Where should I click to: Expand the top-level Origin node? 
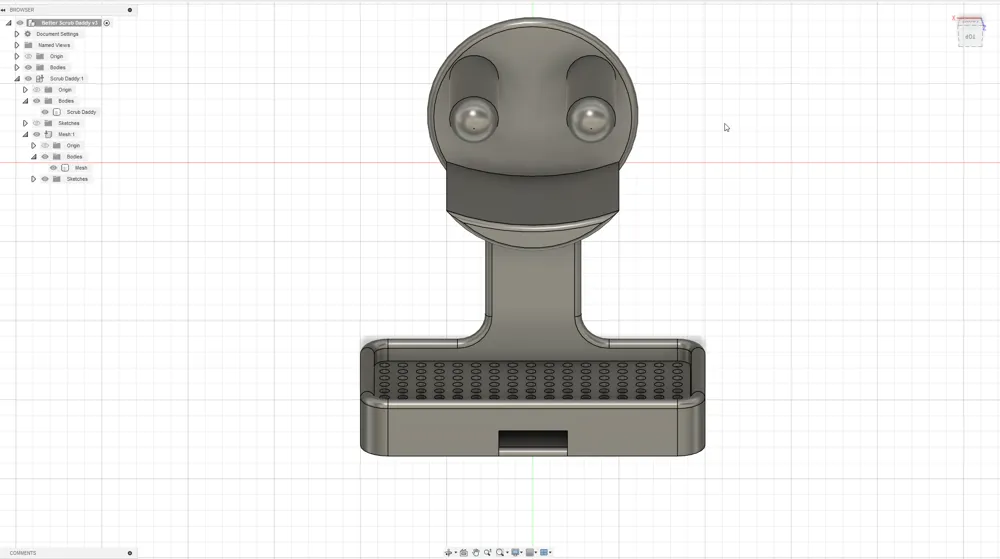click(x=17, y=56)
